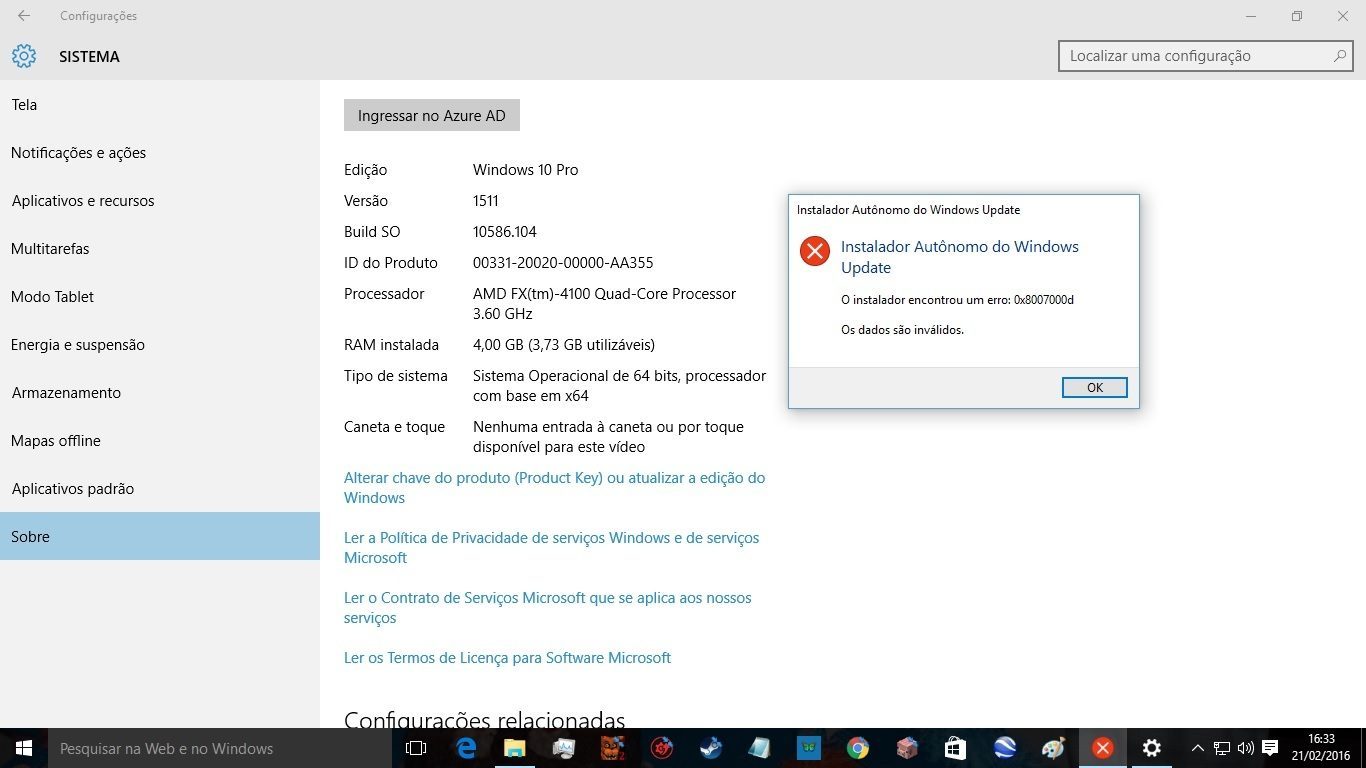1366x768 pixels.
Task: Click the red X installer taskbar icon
Action: tap(1103, 748)
